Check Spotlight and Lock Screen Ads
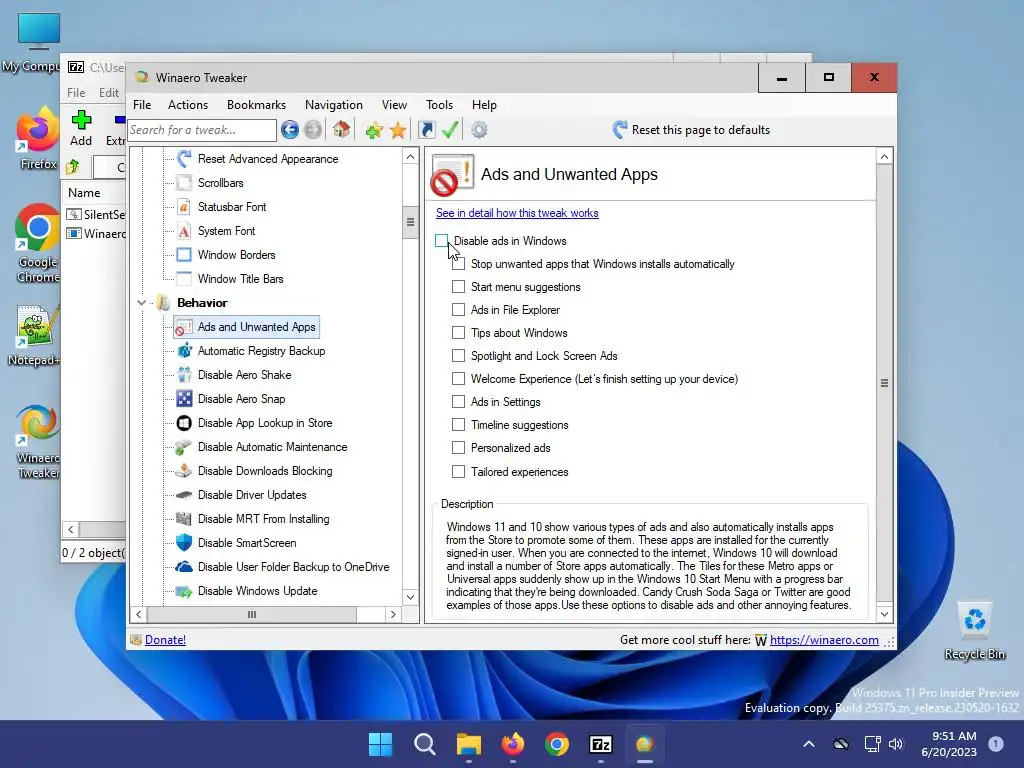This screenshot has height=768, width=1024. click(x=458, y=356)
